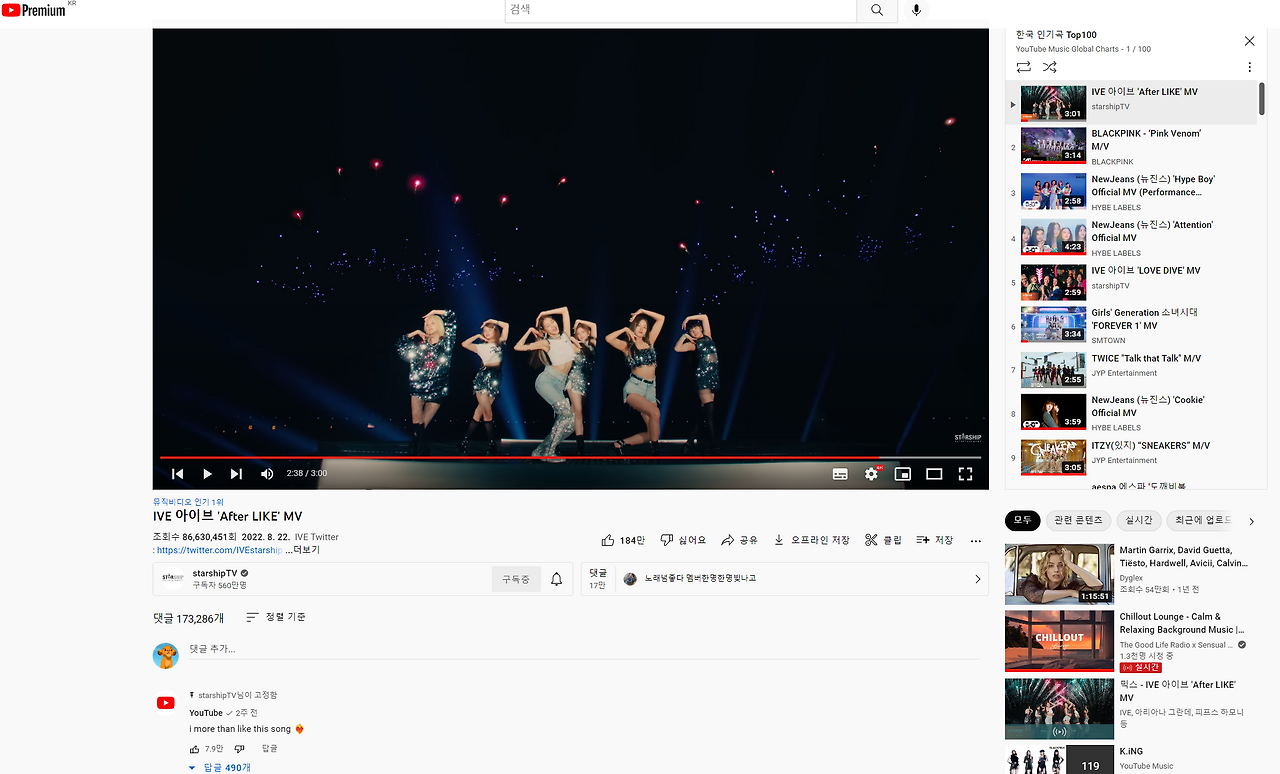Switch to miniplayer mode

tap(902, 474)
